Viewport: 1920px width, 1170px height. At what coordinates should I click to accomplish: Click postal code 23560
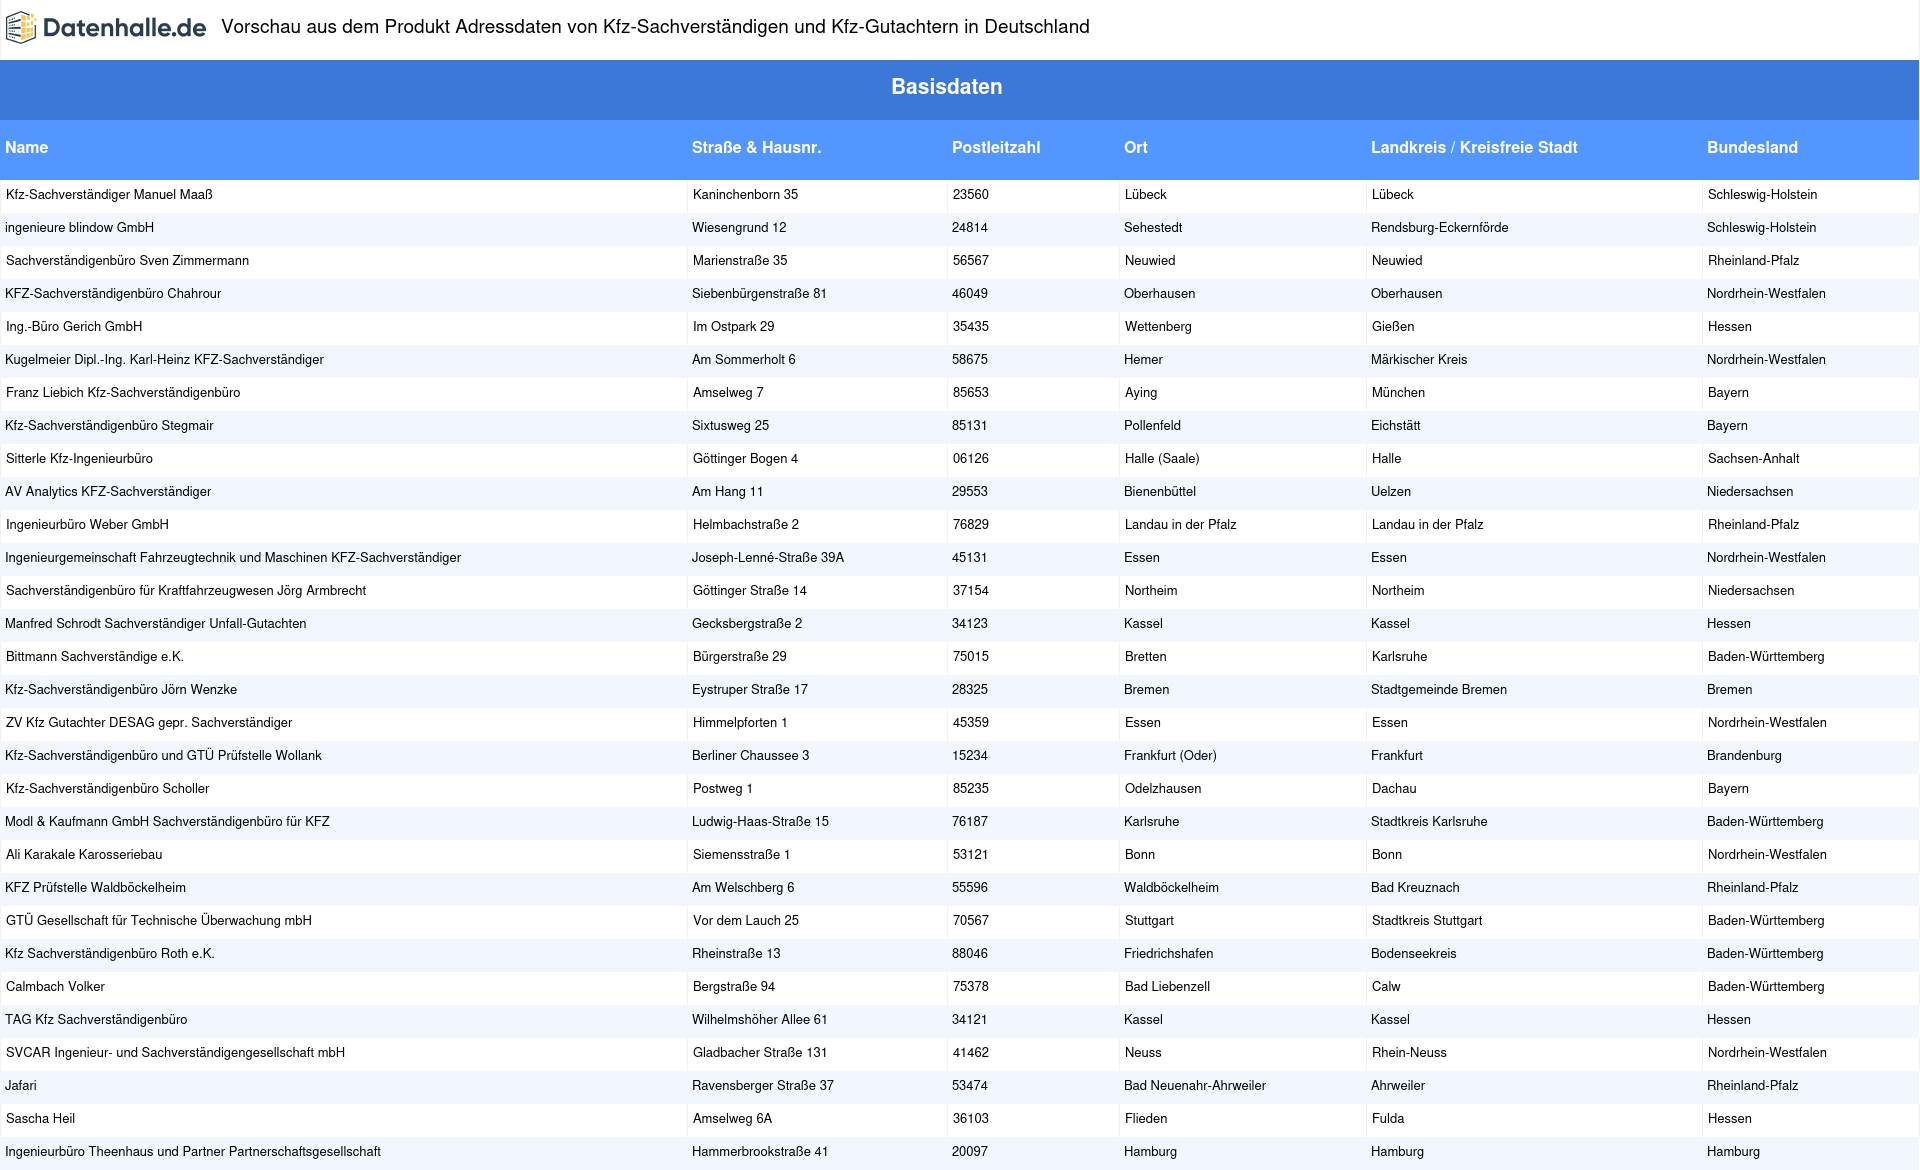[971, 195]
